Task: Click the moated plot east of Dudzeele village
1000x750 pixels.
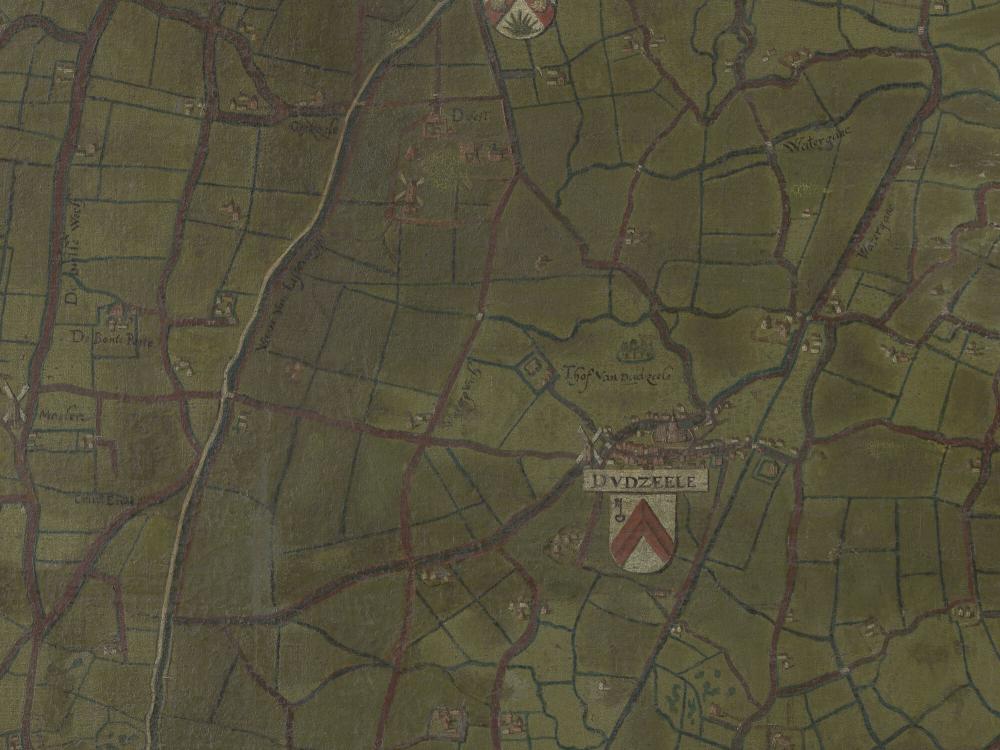Action: tap(768, 471)
